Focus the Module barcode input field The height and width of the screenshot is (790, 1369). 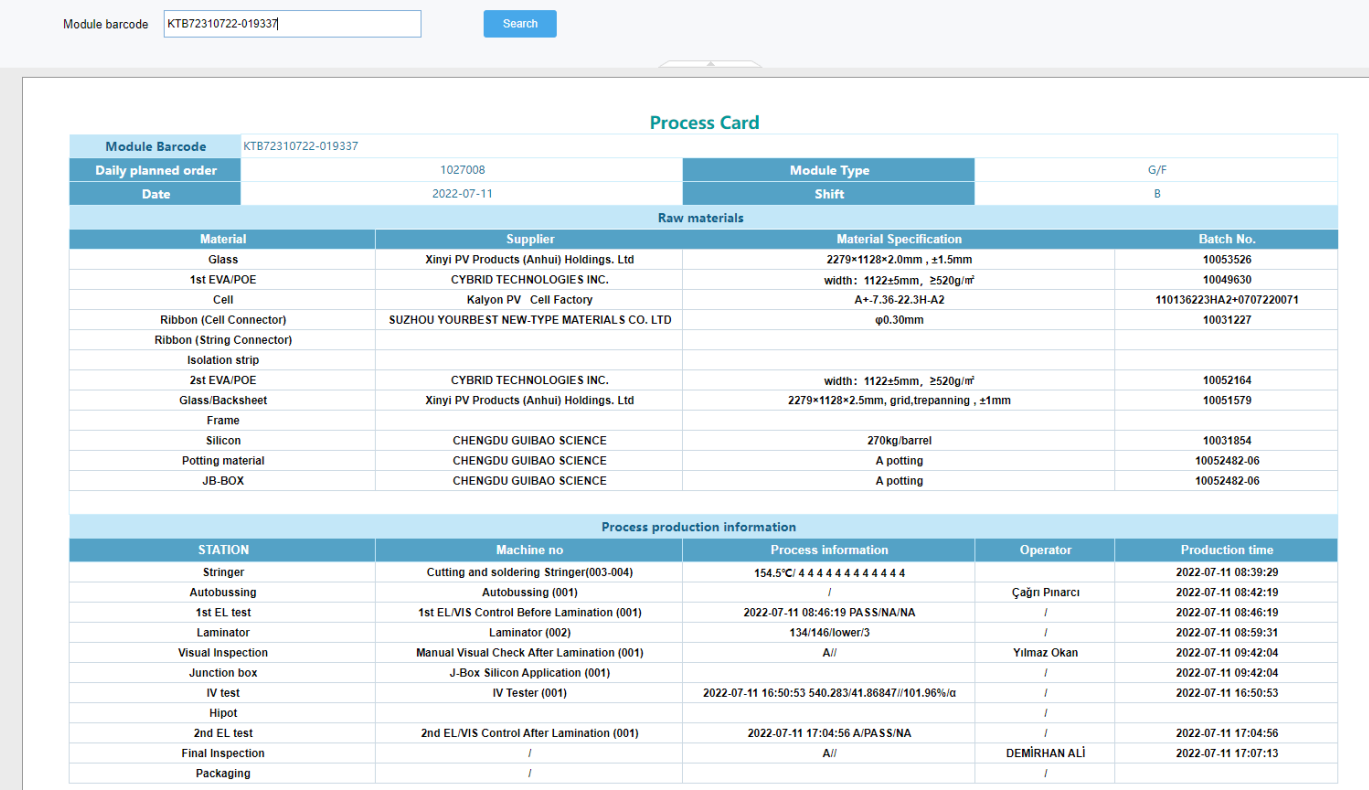tap(292, 24)
